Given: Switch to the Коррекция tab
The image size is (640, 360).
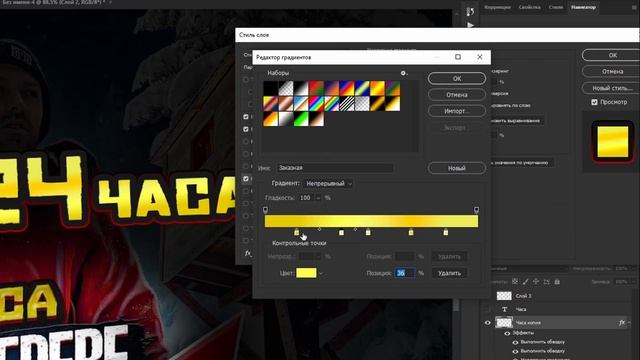Looking at the screenshot, I should tap(497, 7).
